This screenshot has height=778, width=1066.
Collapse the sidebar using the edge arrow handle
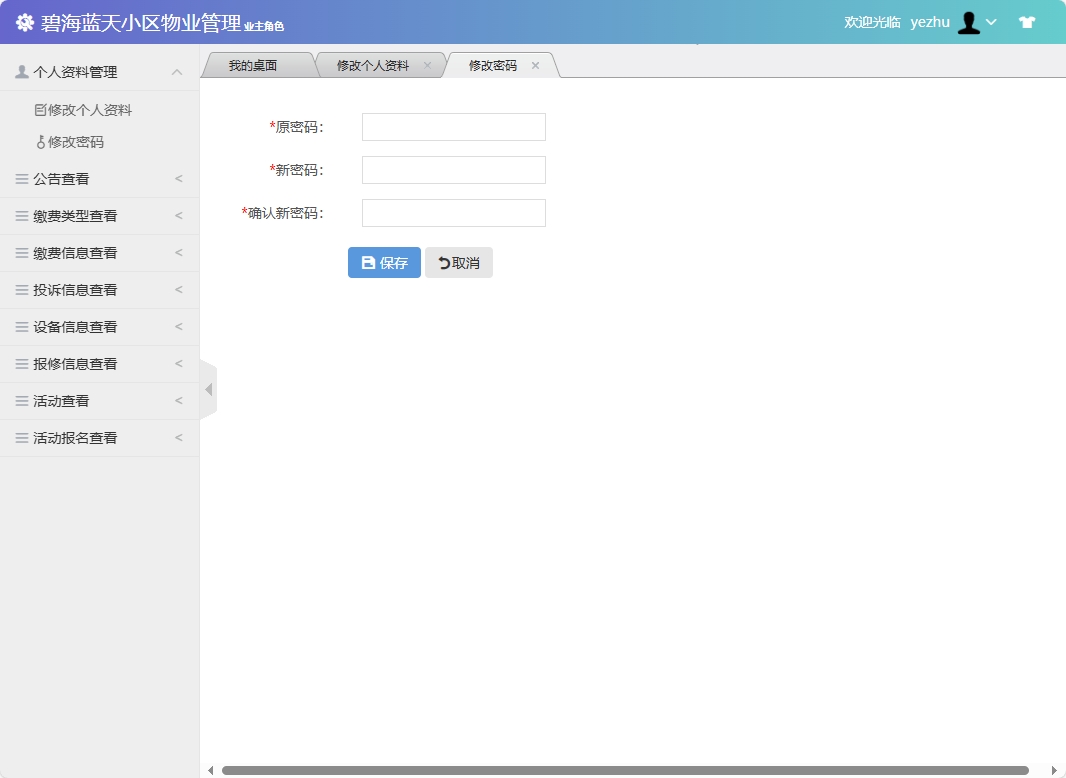pyautogui.click(x=208, y=389)
